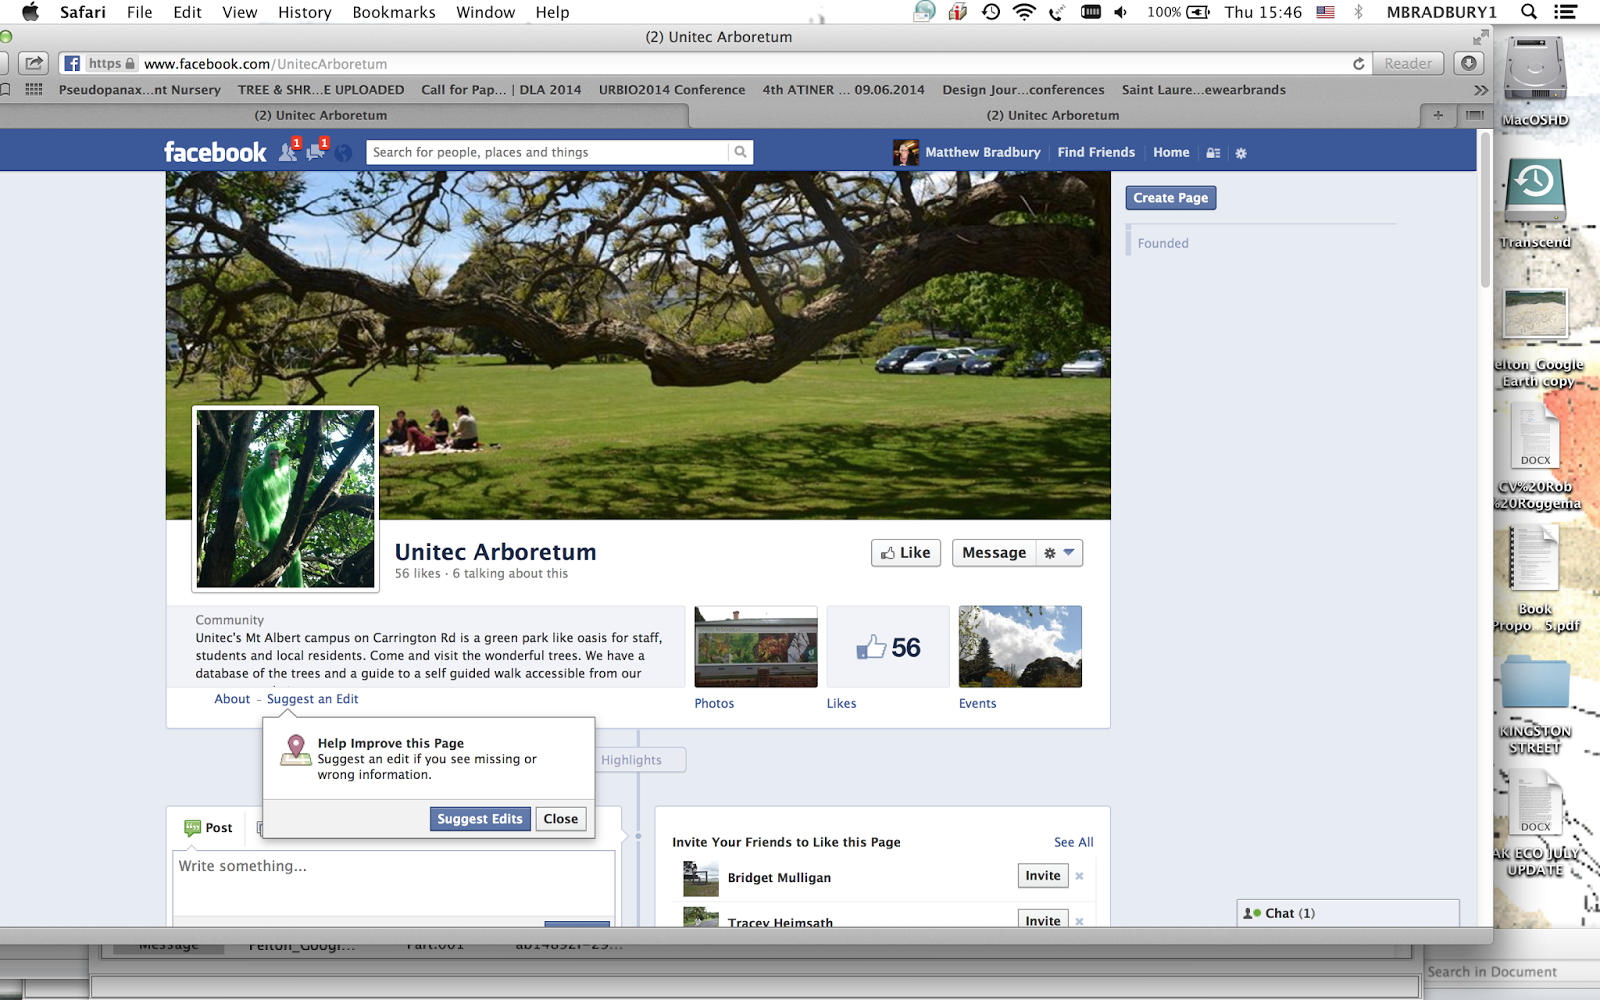Open the Bookmarks menu

coord(394,12)
